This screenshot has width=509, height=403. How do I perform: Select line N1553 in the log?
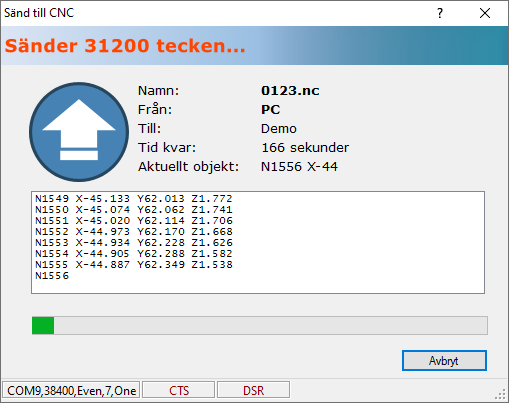(134, 243)
